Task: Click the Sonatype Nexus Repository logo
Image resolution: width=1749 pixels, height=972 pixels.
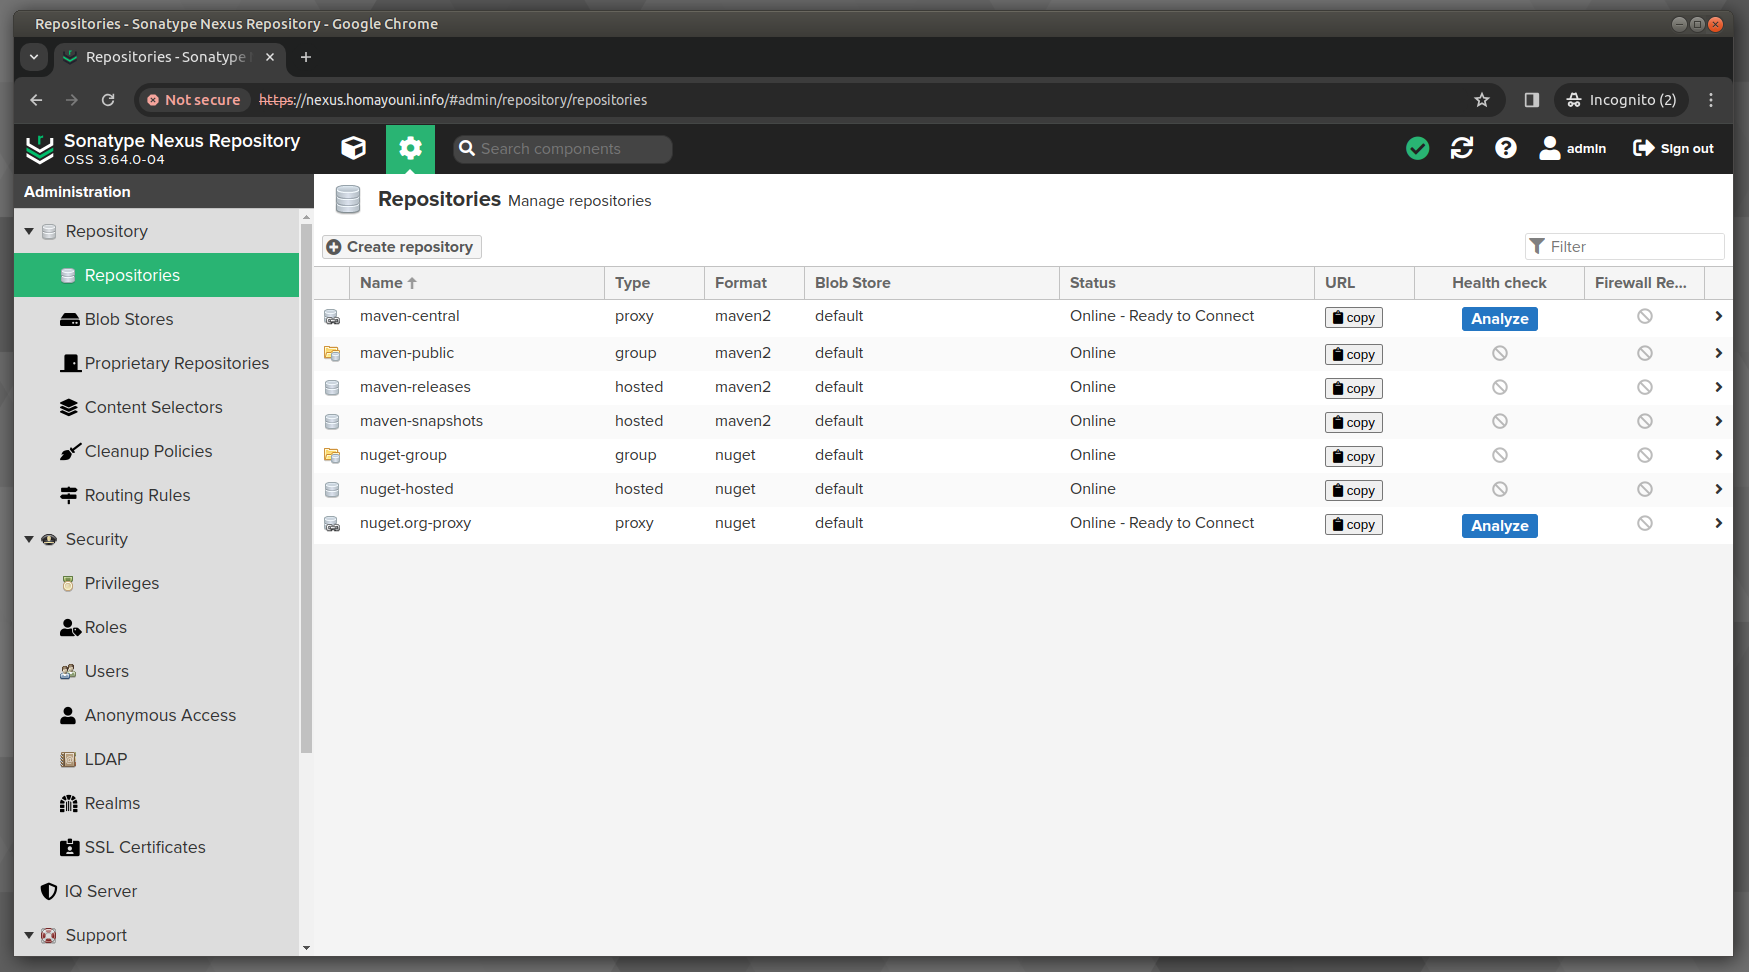Action: [x=40, y=149]
